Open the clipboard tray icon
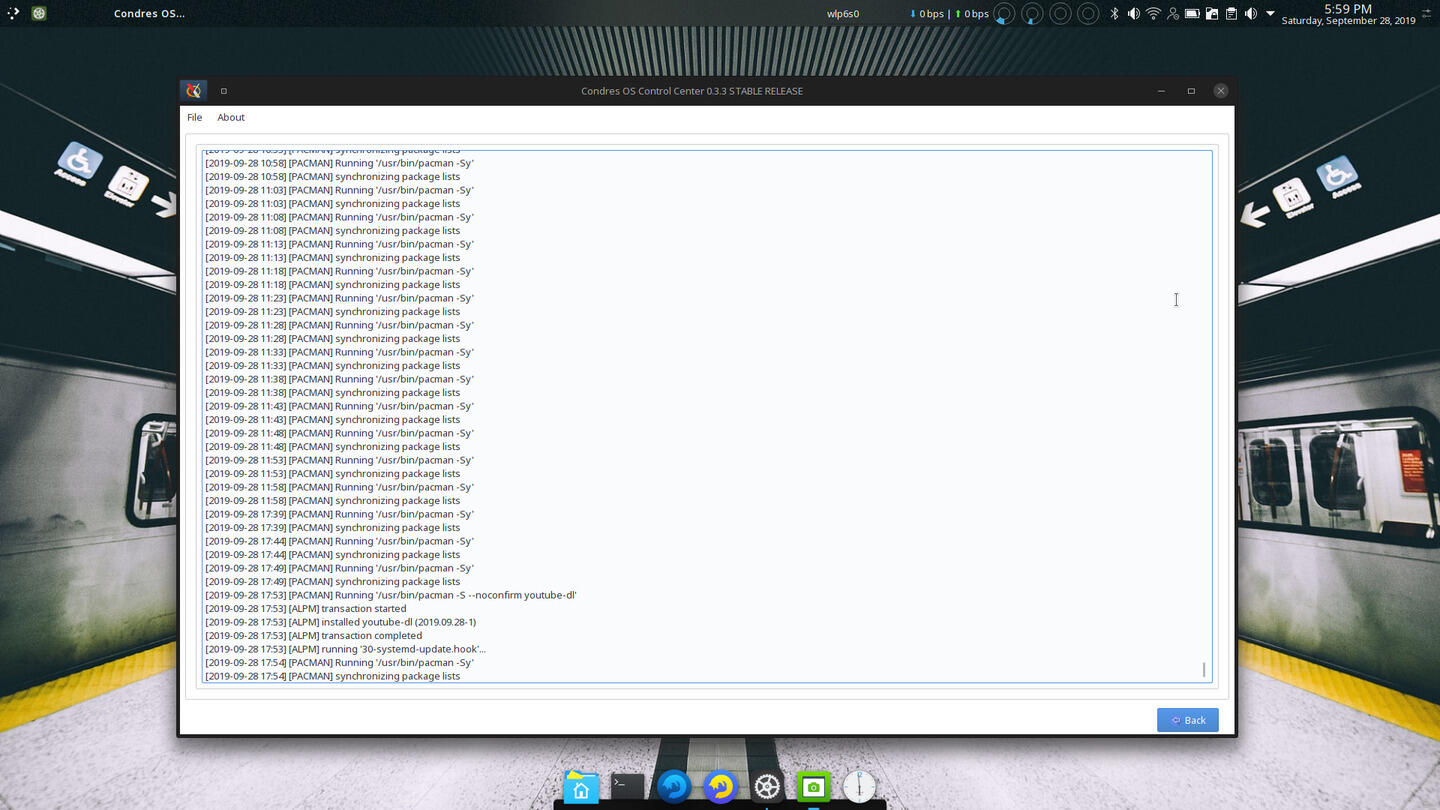1440x810 pixels. pos(1231,14)
